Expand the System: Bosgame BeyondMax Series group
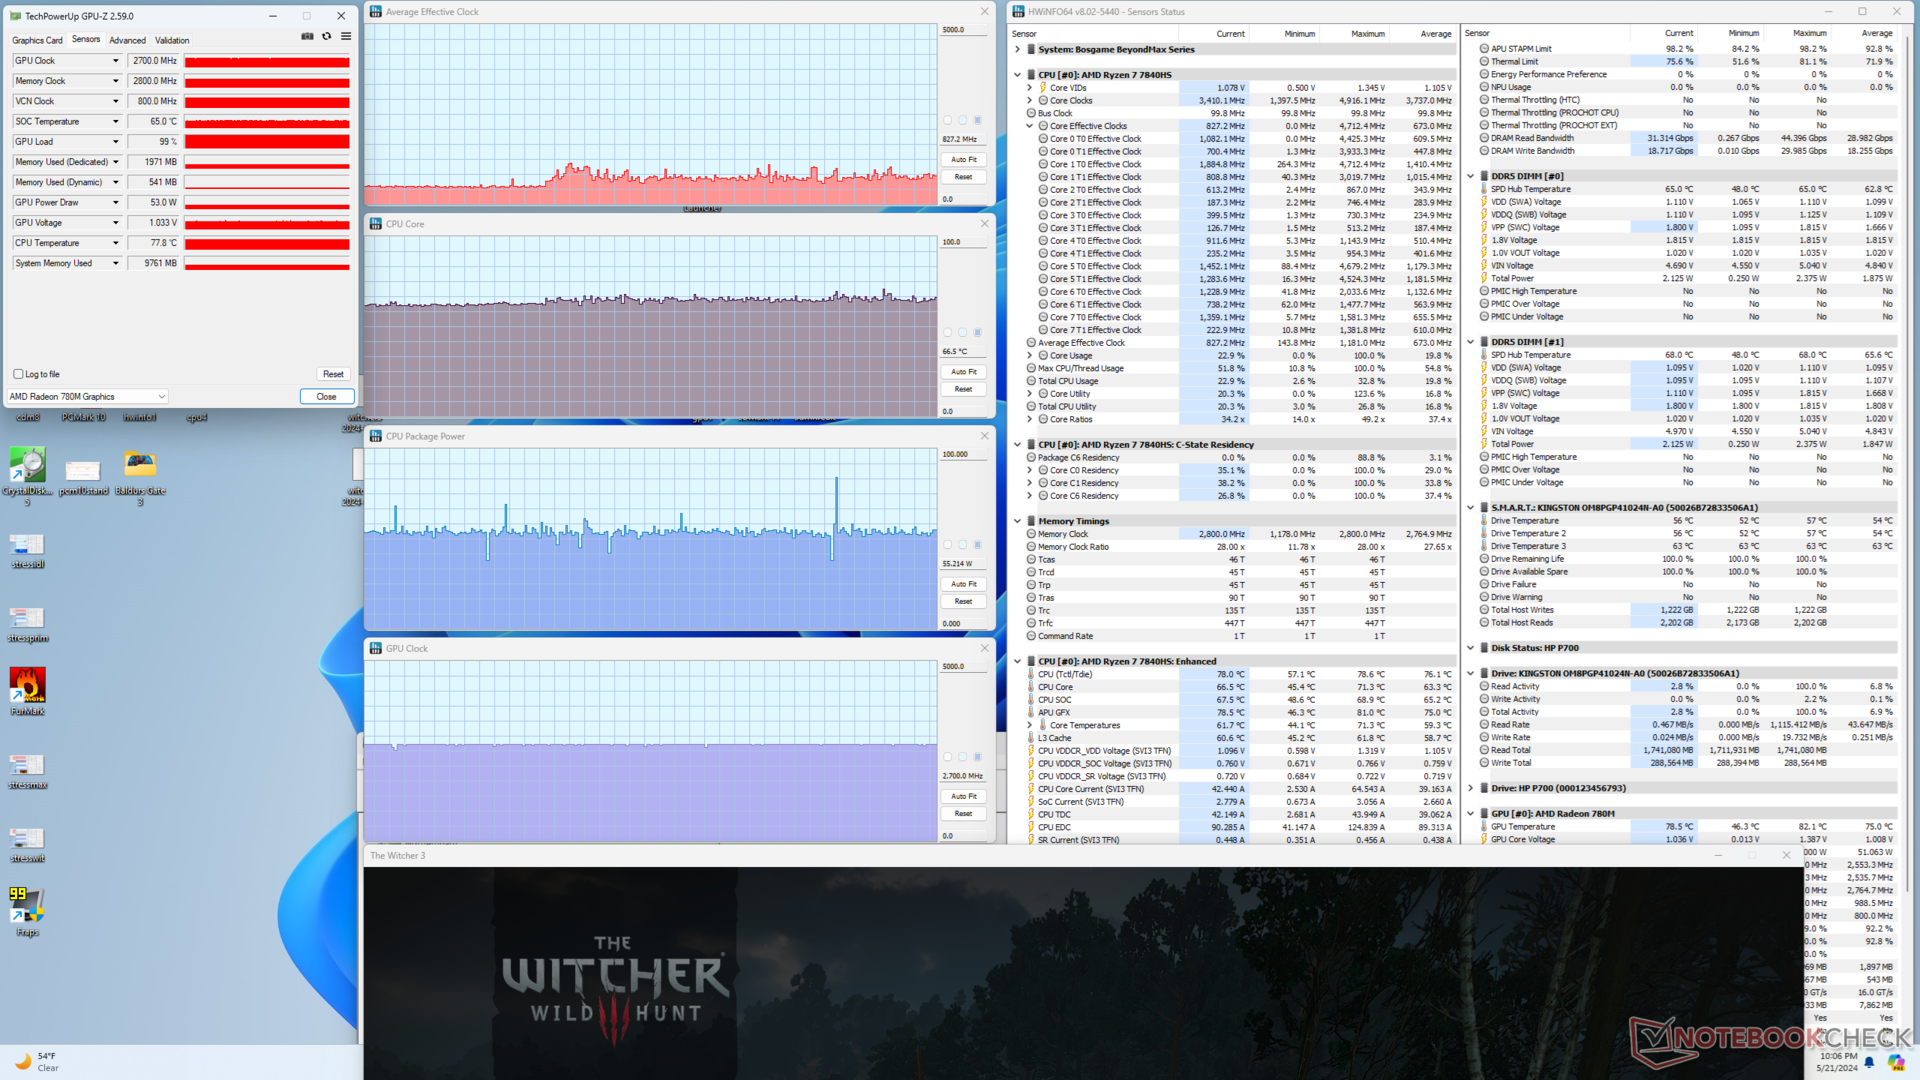This screenshot has height=1080, width=1920. (1017, 49)
